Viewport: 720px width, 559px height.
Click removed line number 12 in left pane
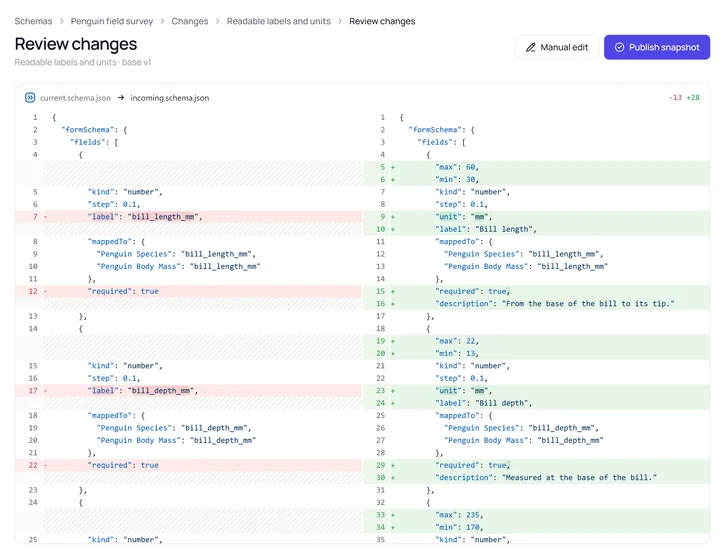coord(33,291)
